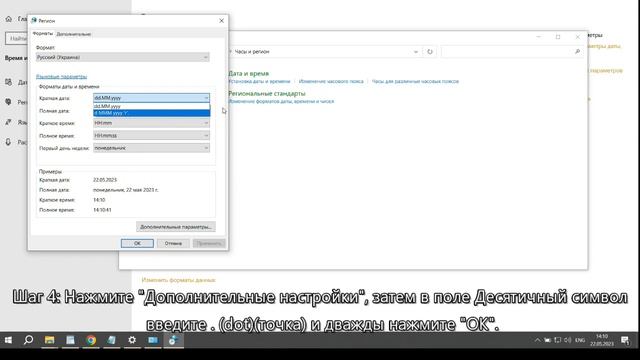The height and width of the screenshot is (360, 640).
Task: Click "Часы и регион" address bar path
Action: point(252,52)
